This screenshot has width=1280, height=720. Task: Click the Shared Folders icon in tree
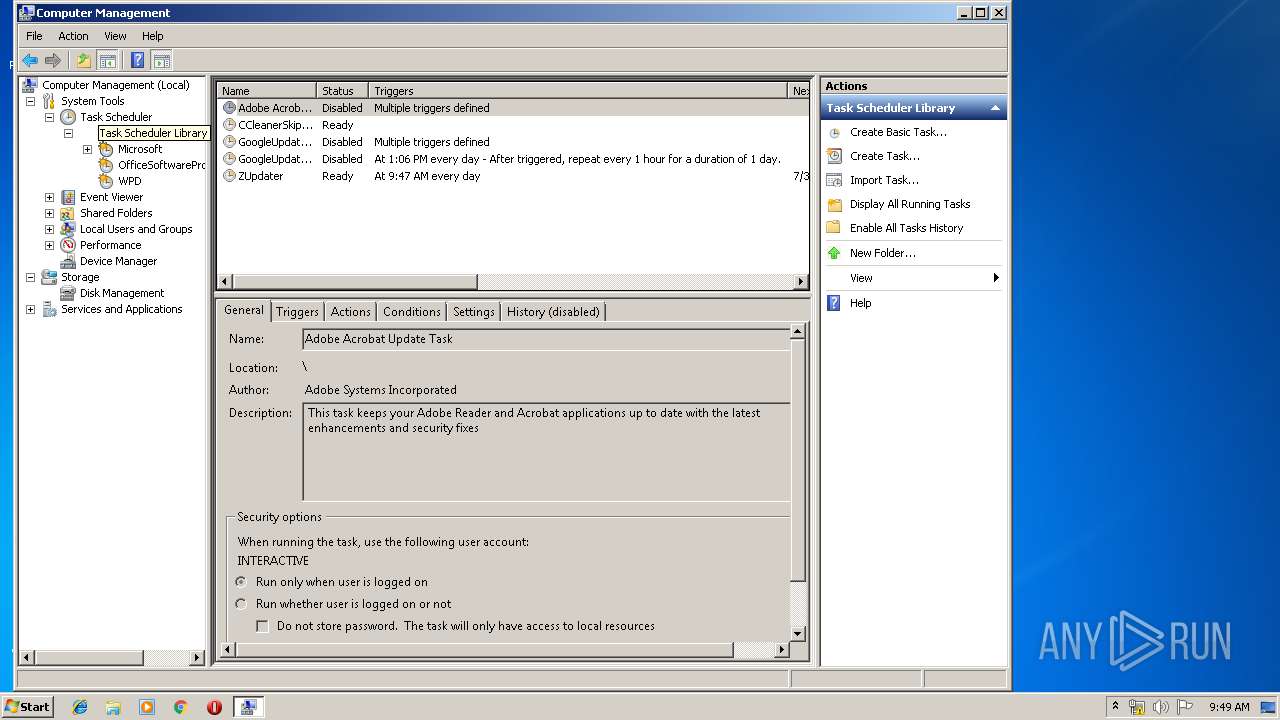pos(68,213)
